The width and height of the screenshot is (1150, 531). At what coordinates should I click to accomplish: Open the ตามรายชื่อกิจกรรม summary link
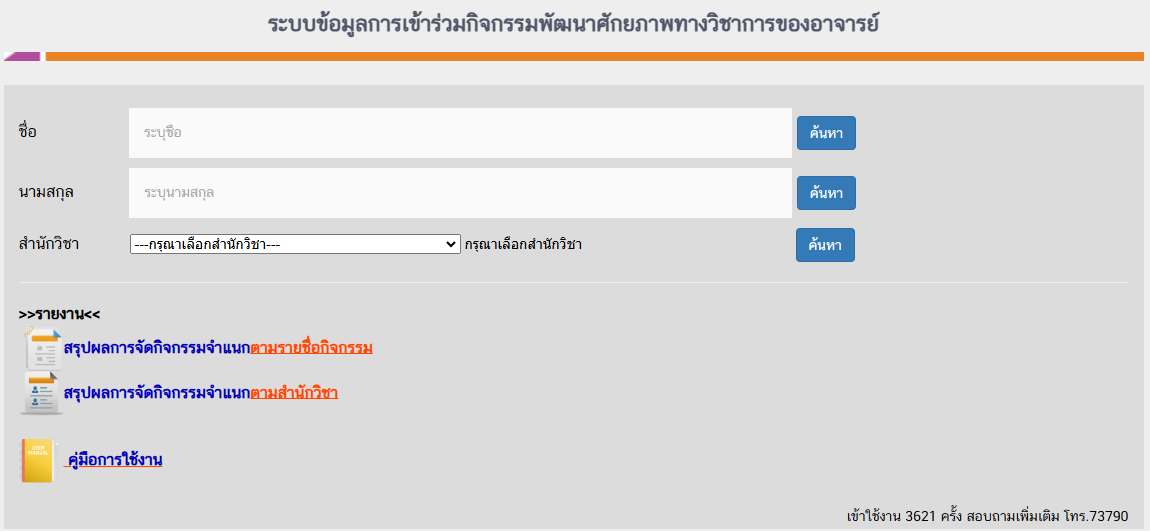[312, 348]
